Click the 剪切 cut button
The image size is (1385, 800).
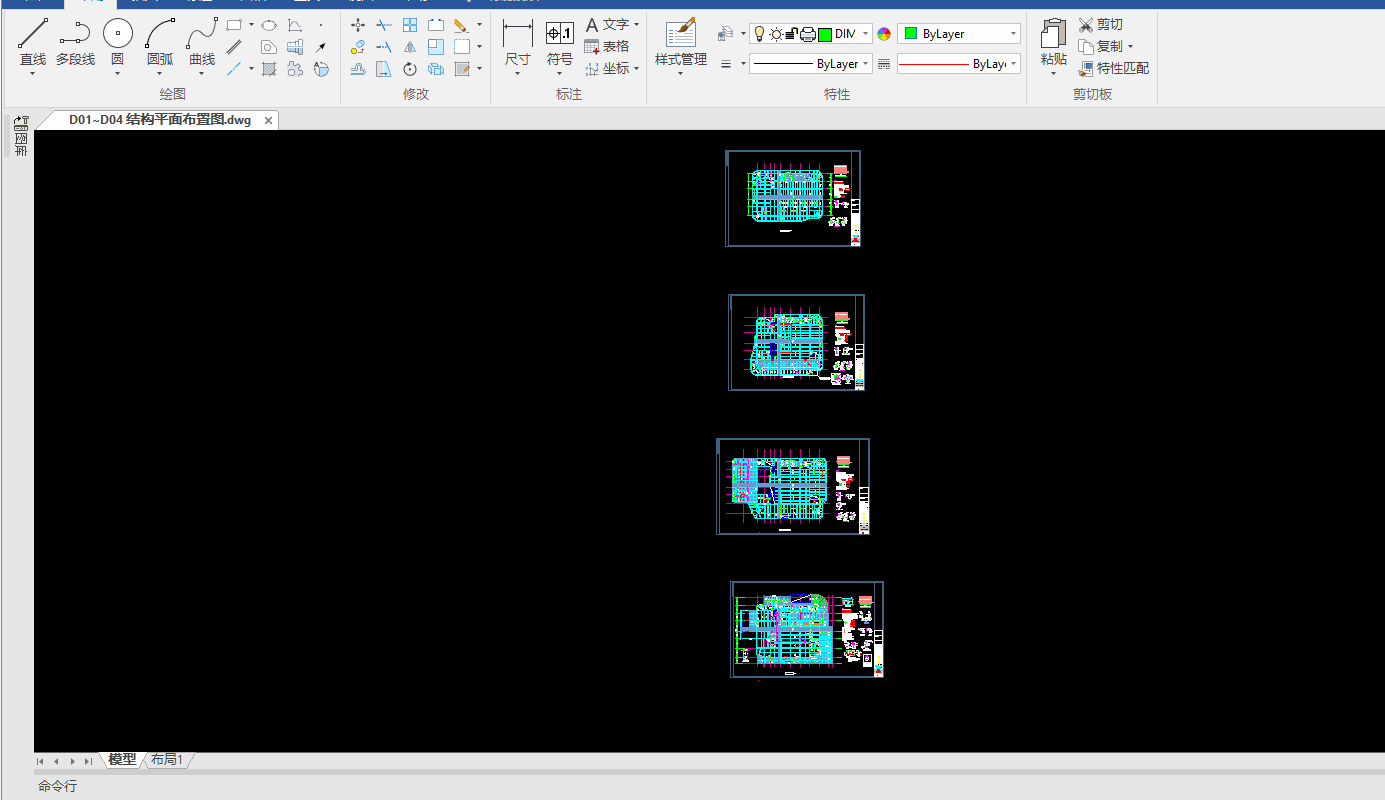(x=1101, y=25)
